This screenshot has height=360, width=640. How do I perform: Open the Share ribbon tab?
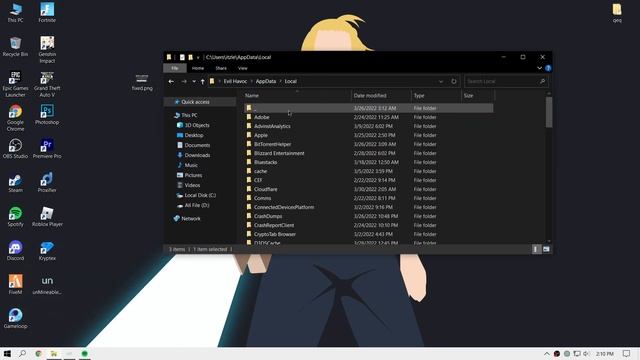(x=221, y=68)
